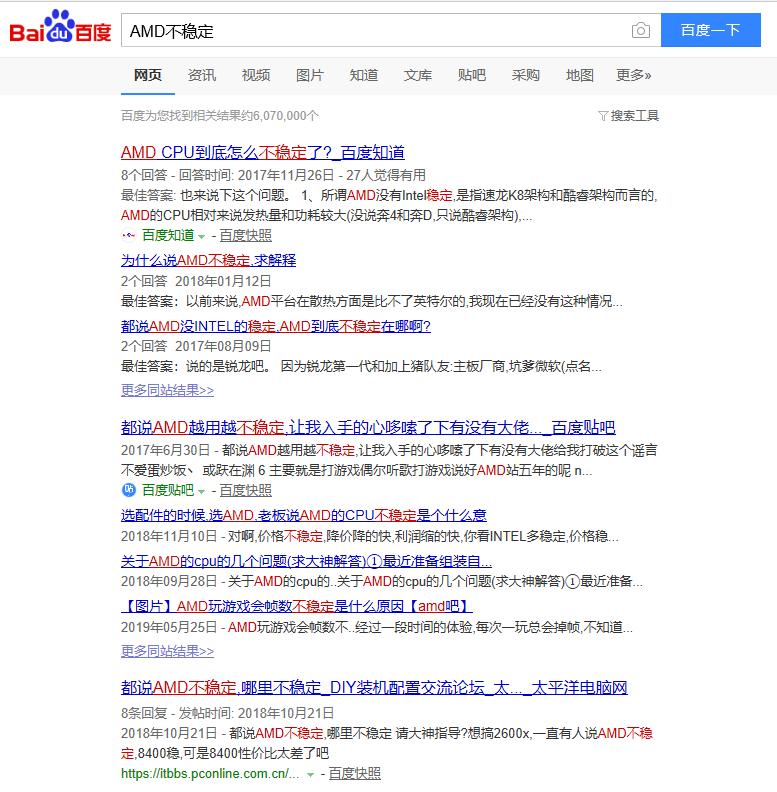Click text 8条回复 - 发帖时间: 2018年10月21日

pyautogui.click(x=227, y=713)
